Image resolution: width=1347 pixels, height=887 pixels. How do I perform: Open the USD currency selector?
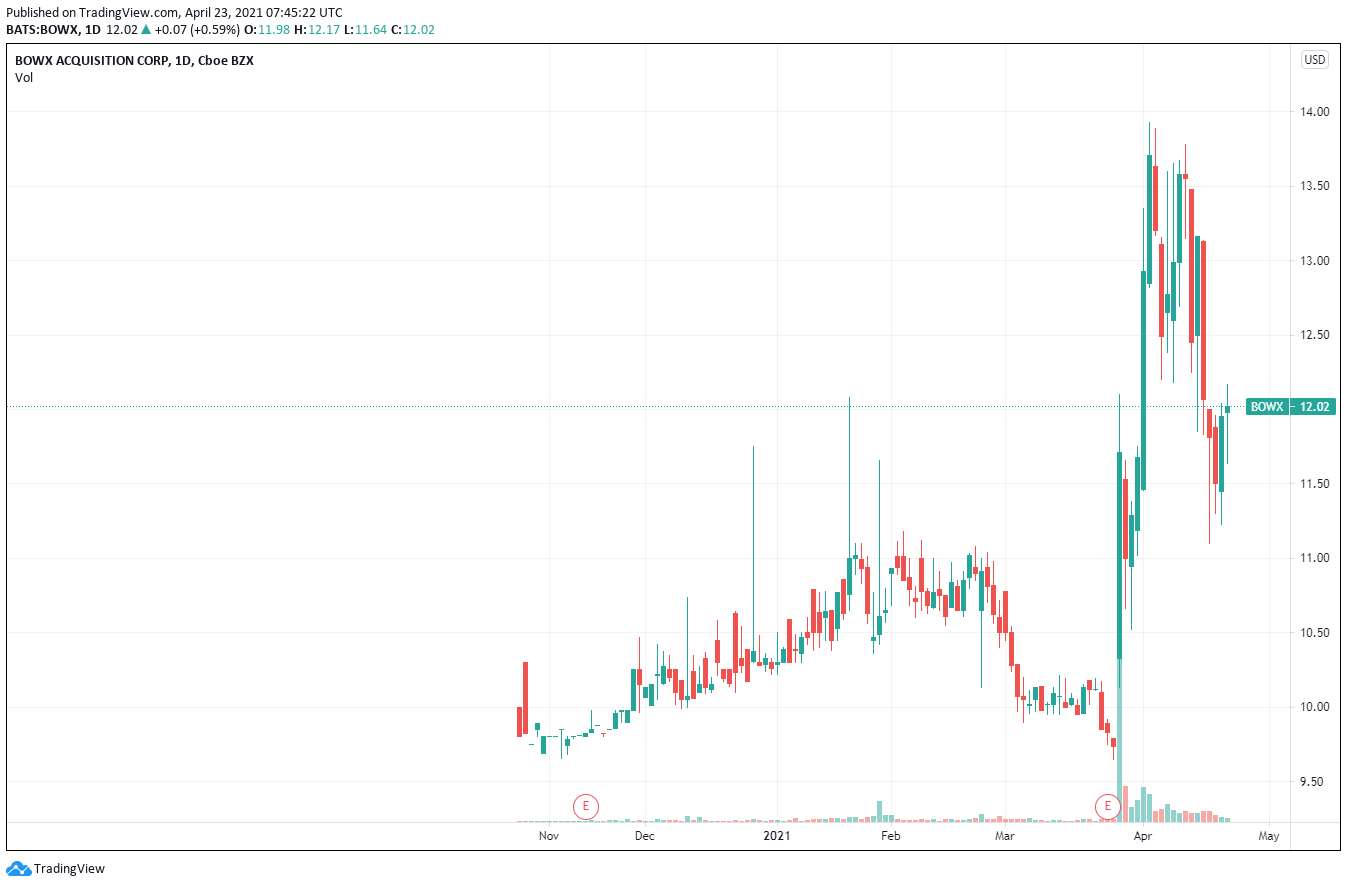tap(1314, 60)
